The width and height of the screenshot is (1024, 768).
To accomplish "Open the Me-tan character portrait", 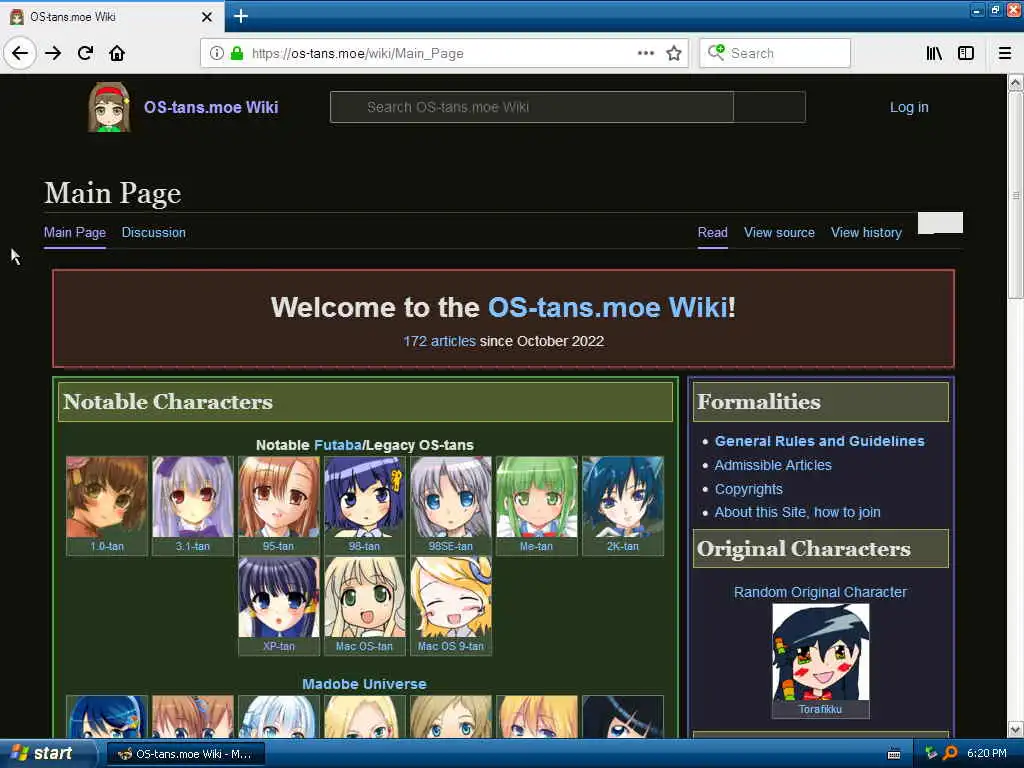I will pyautogui.click(x=537, y=497).
